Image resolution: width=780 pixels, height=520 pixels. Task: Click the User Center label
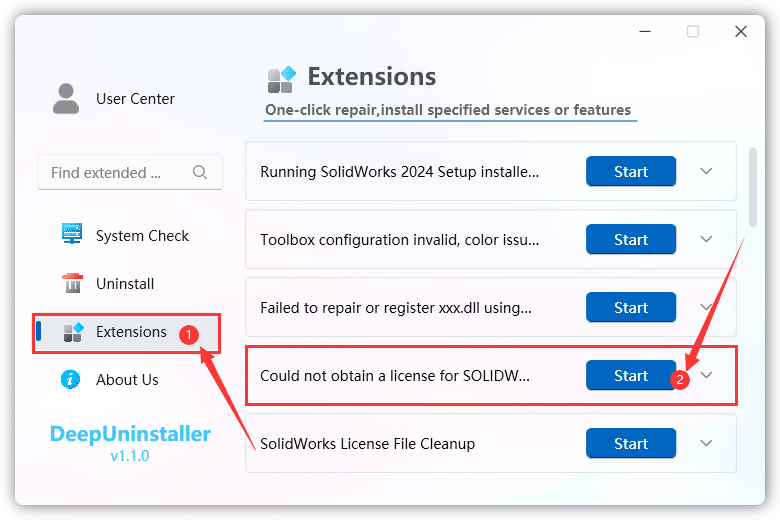[x=135, y=99]
